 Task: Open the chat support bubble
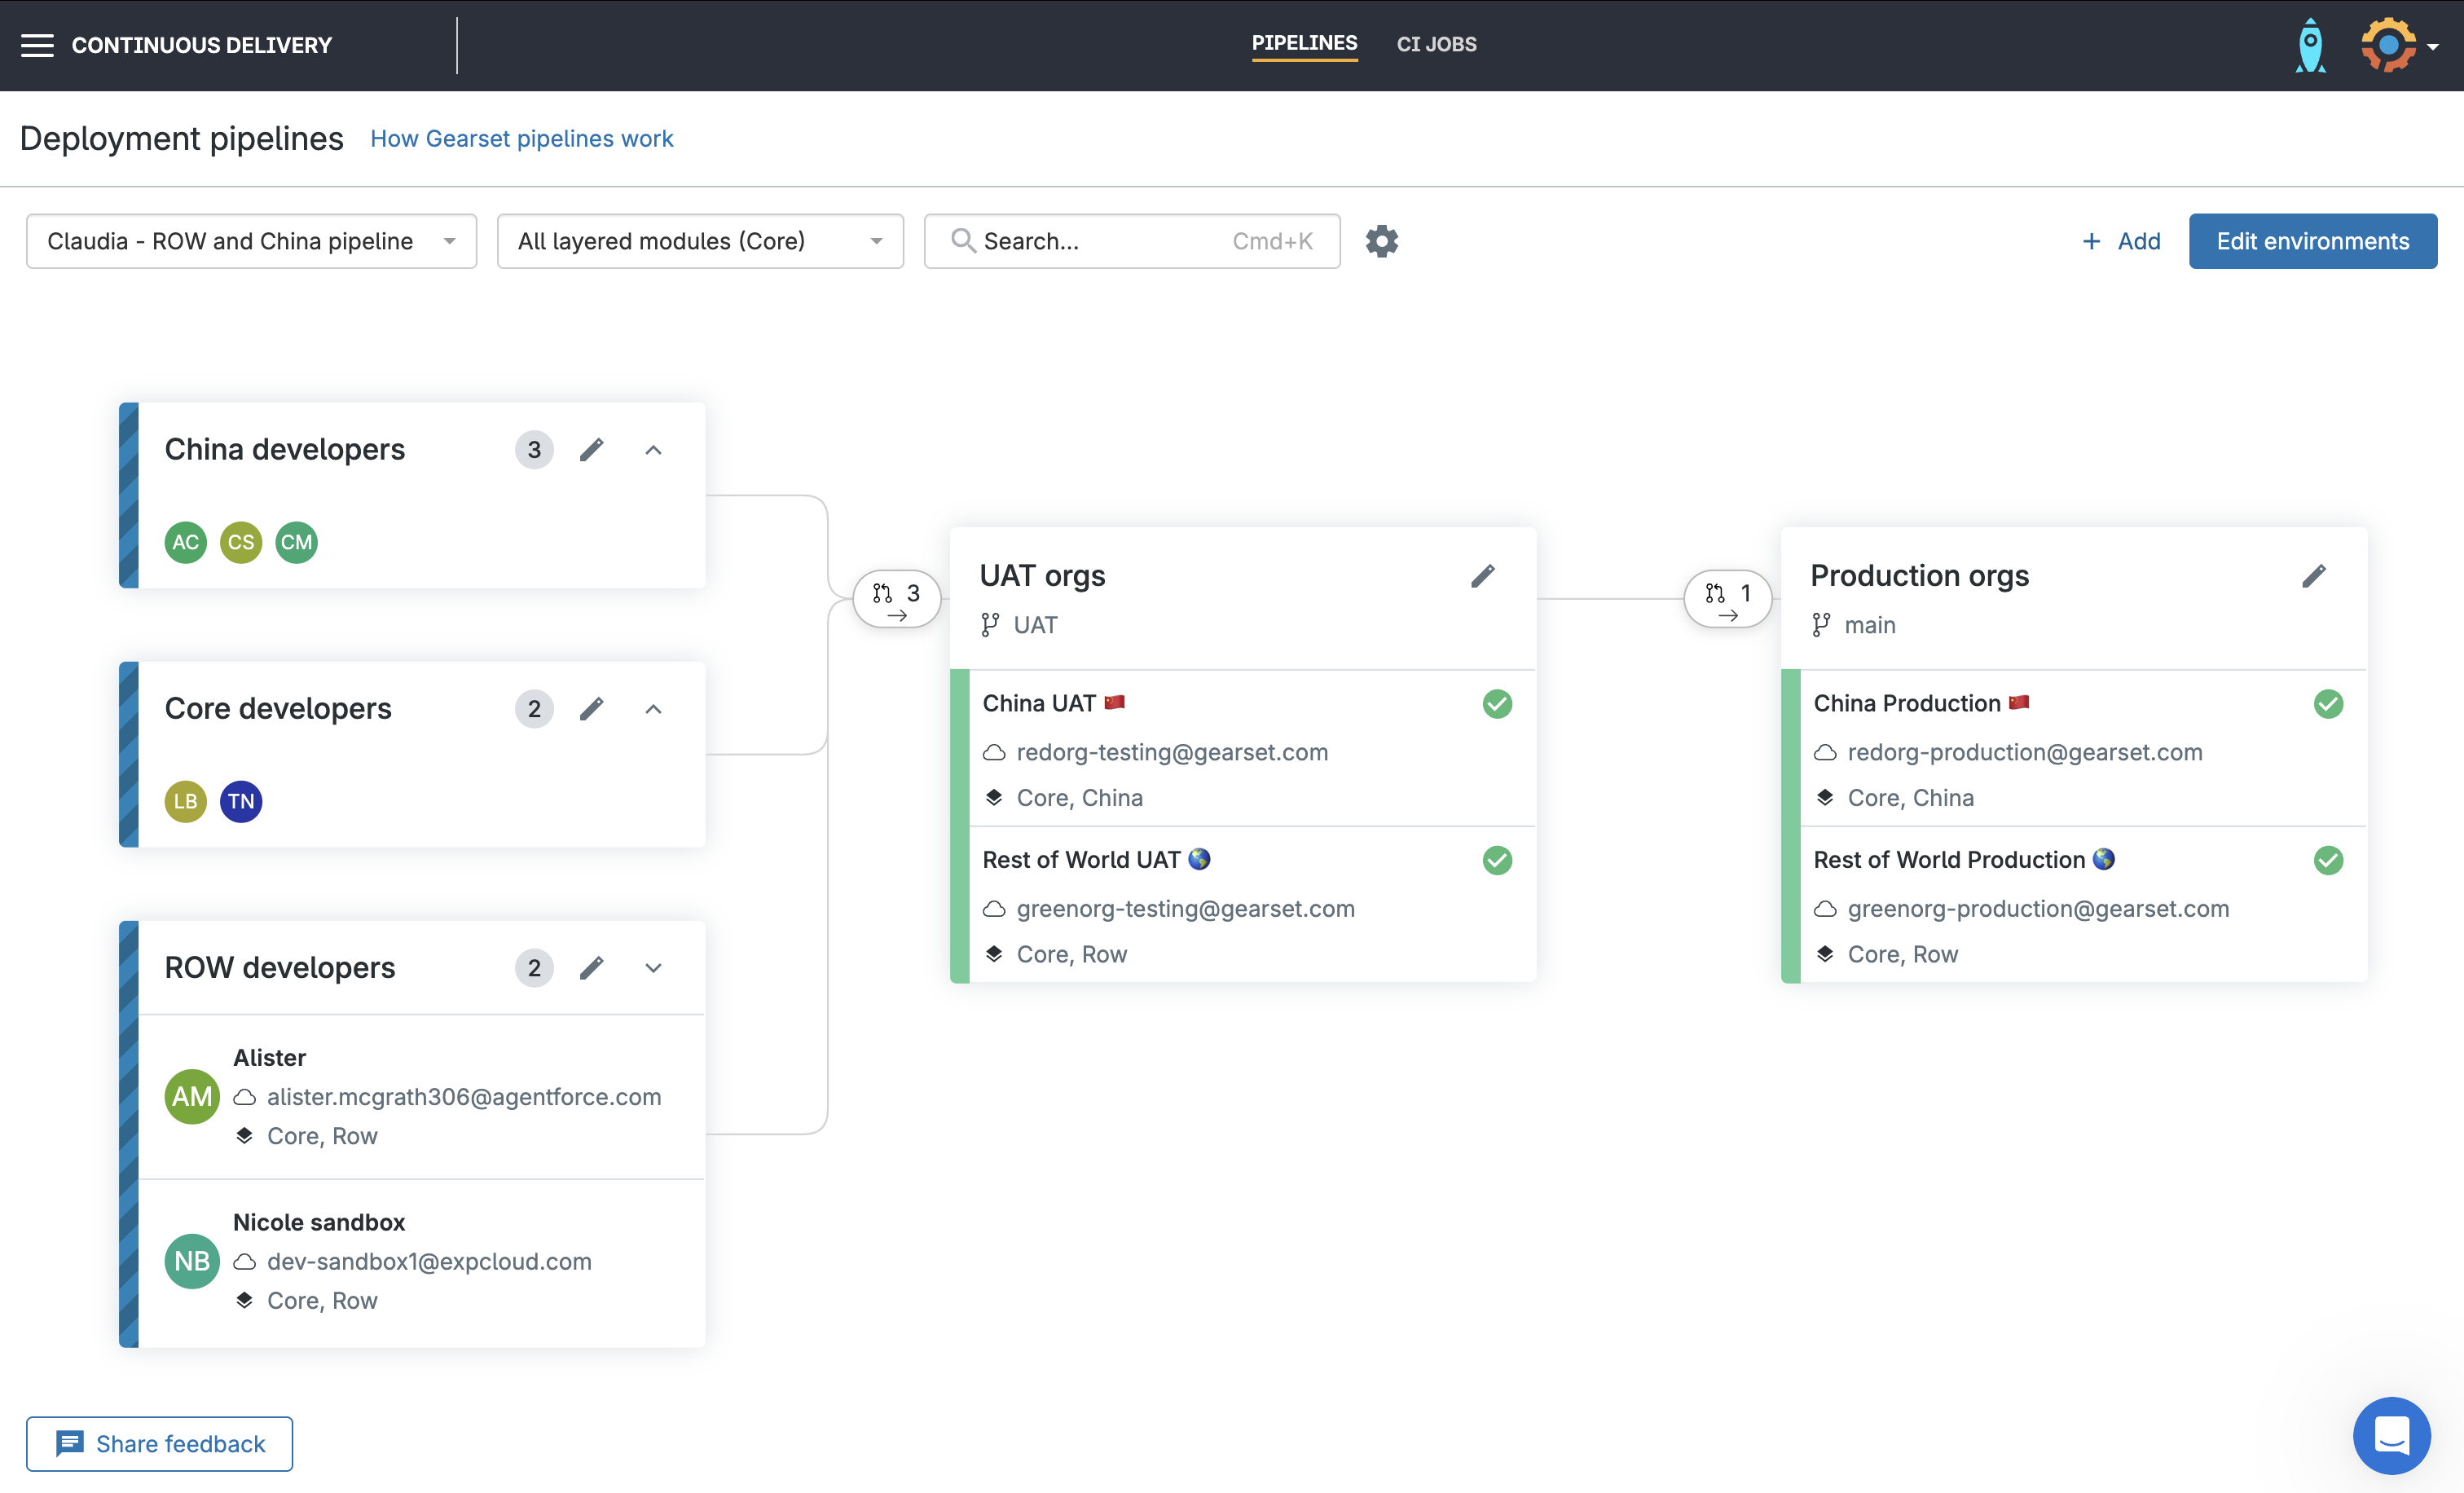coord(2392,1436)
